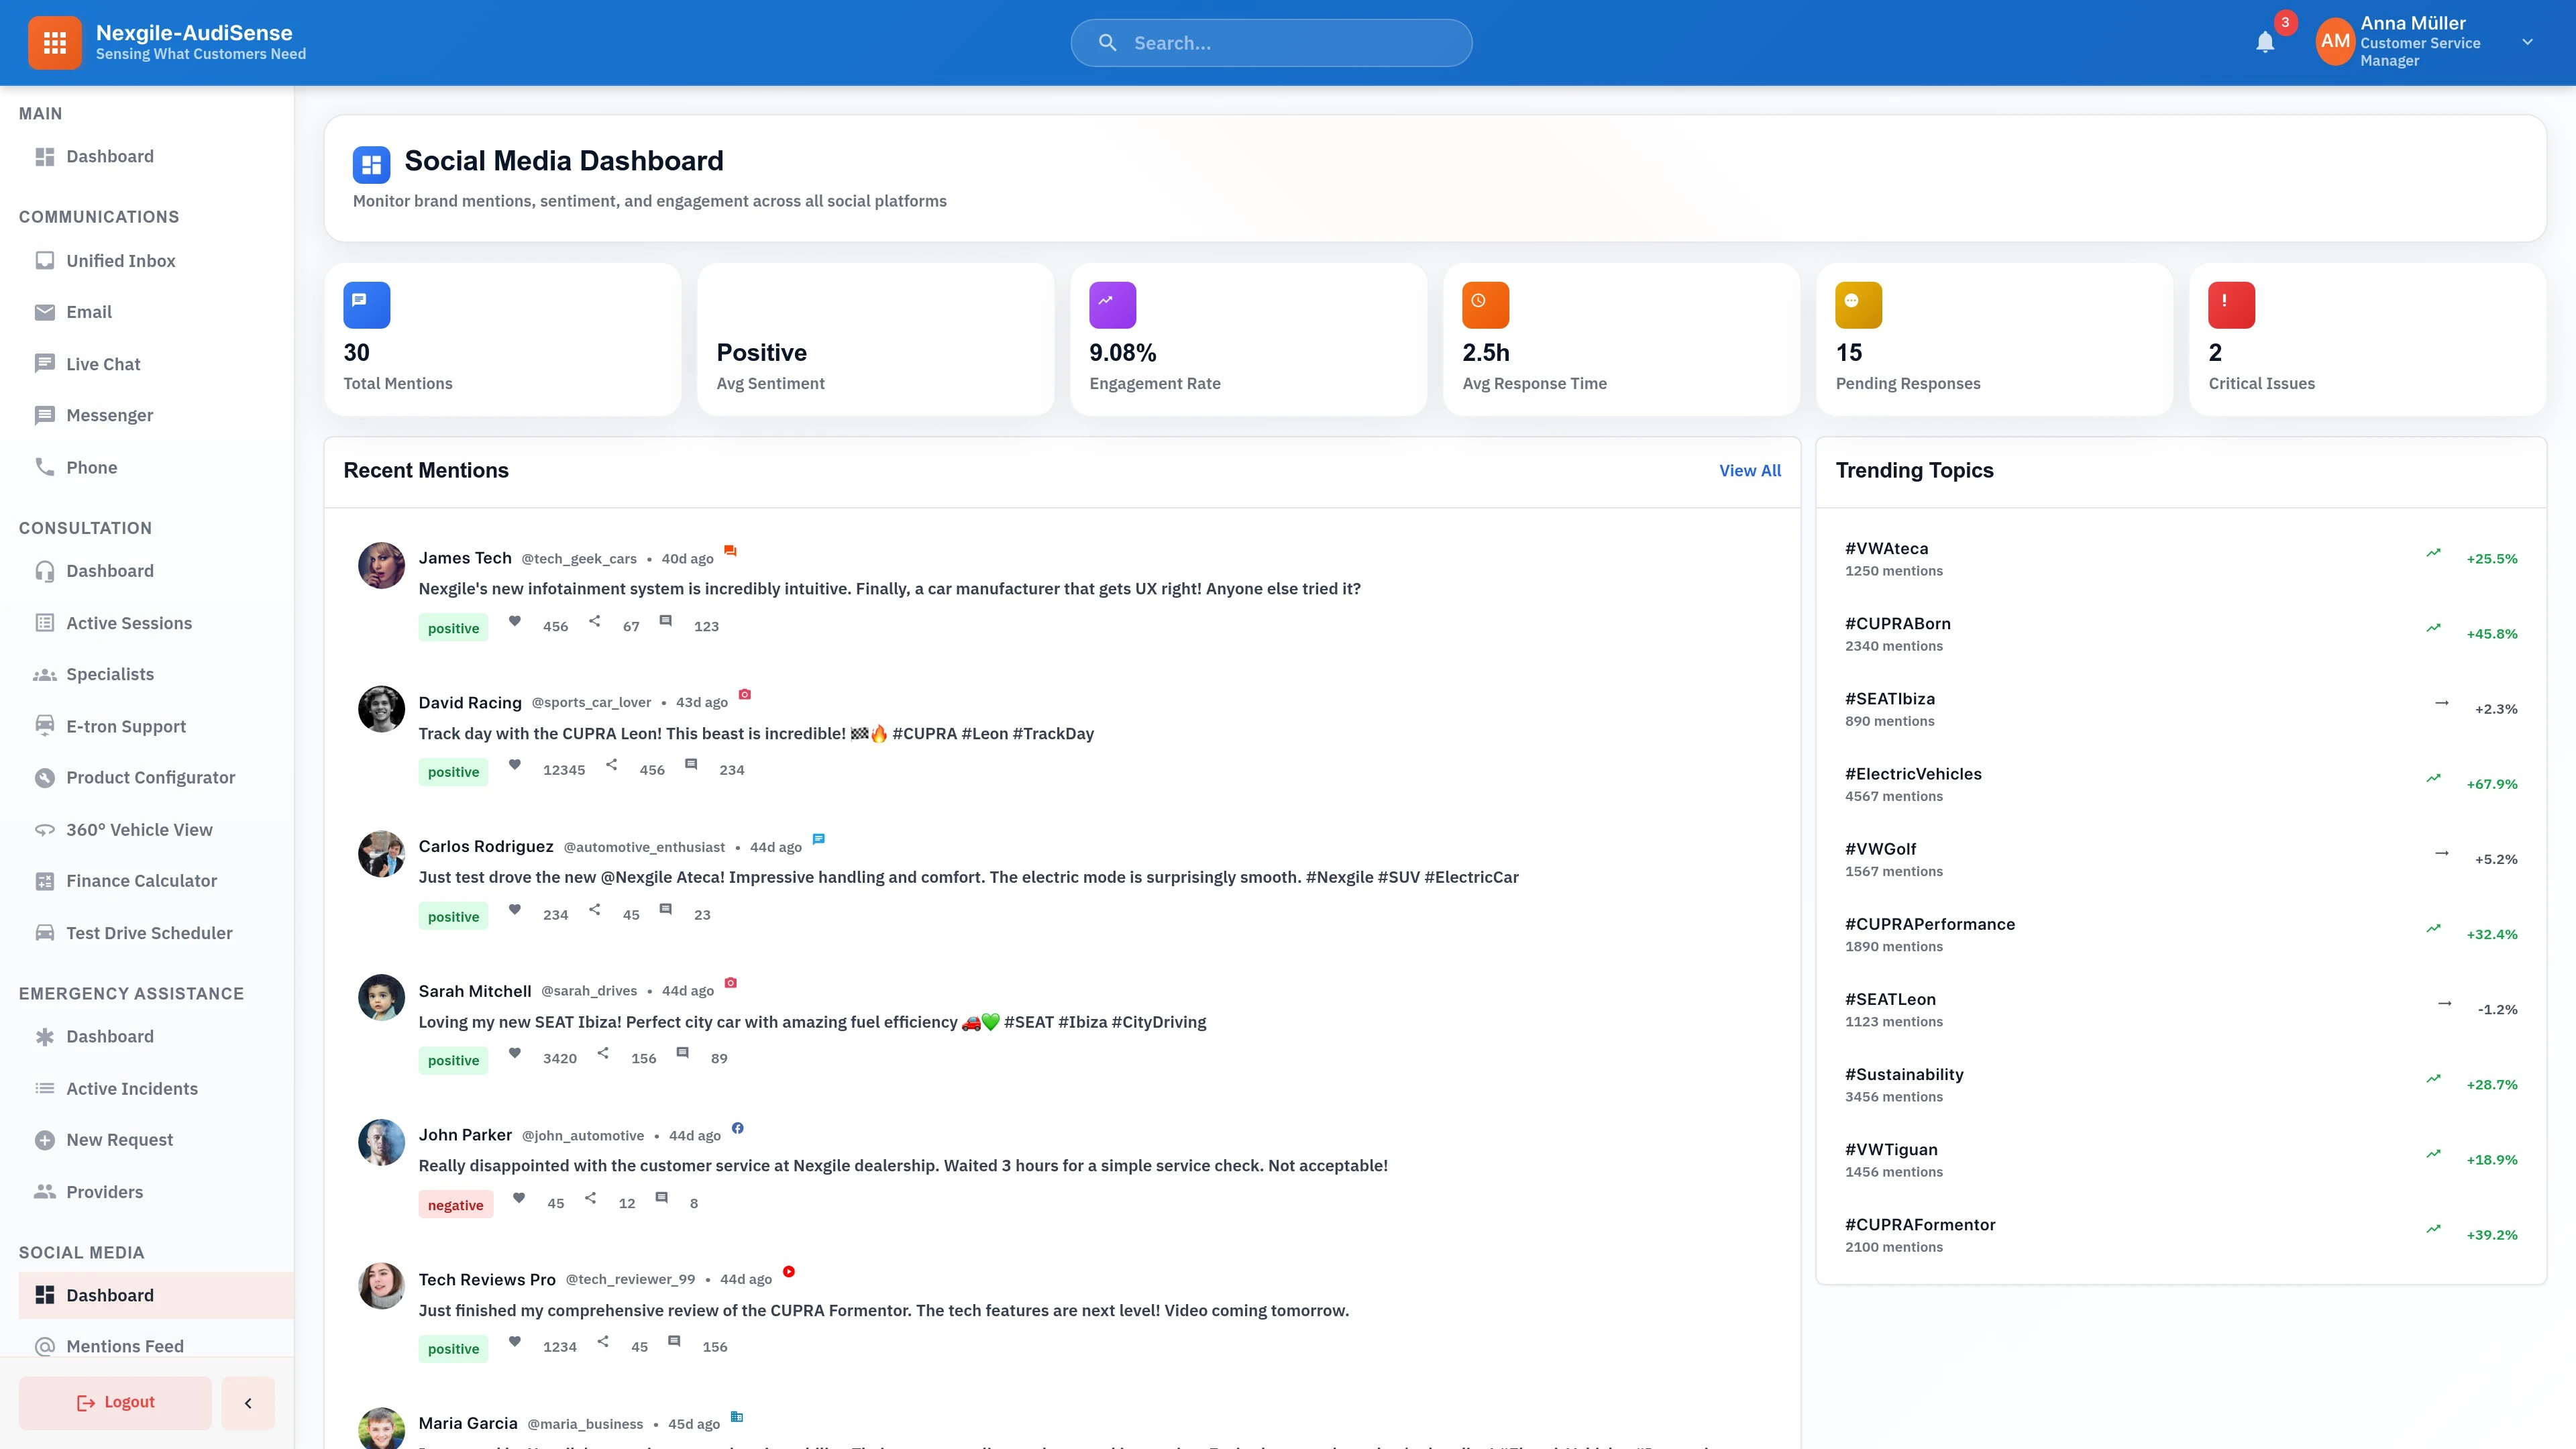Viewport: 2576px width, 1449px height.
Task: Open the notifications bell
Action: 2265,42
